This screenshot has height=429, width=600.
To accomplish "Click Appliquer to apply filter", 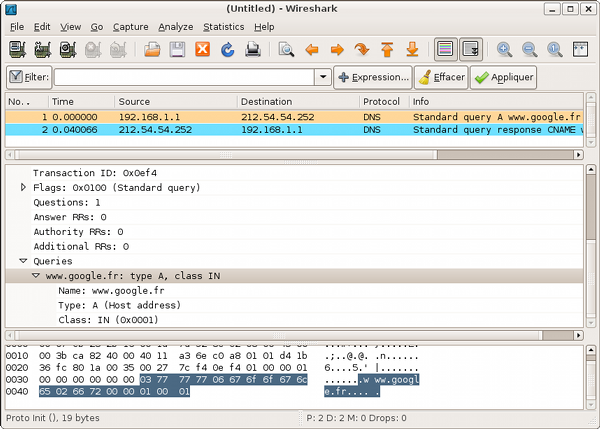I will [x=503, y=77].
